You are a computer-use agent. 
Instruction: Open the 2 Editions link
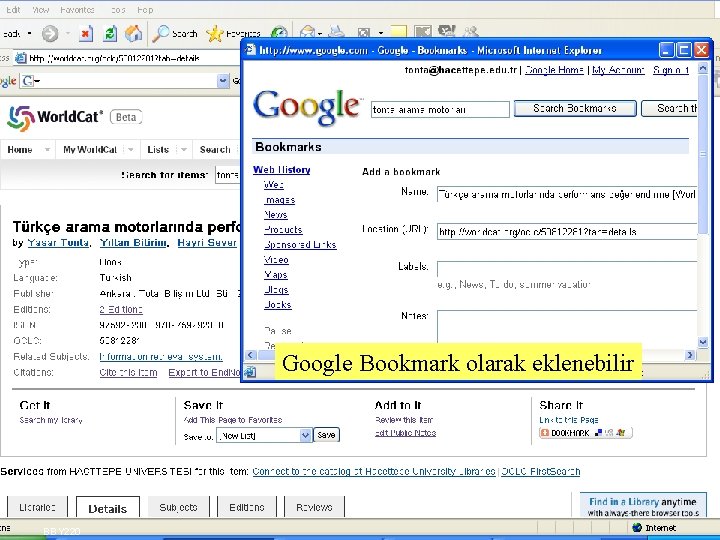[121, 309]
